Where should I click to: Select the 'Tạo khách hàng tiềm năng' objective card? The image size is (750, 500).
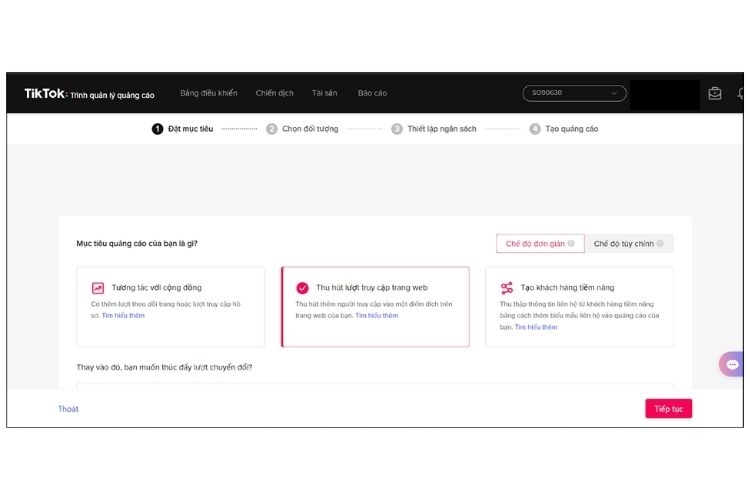pyautogui.click(x=579, y=307)
